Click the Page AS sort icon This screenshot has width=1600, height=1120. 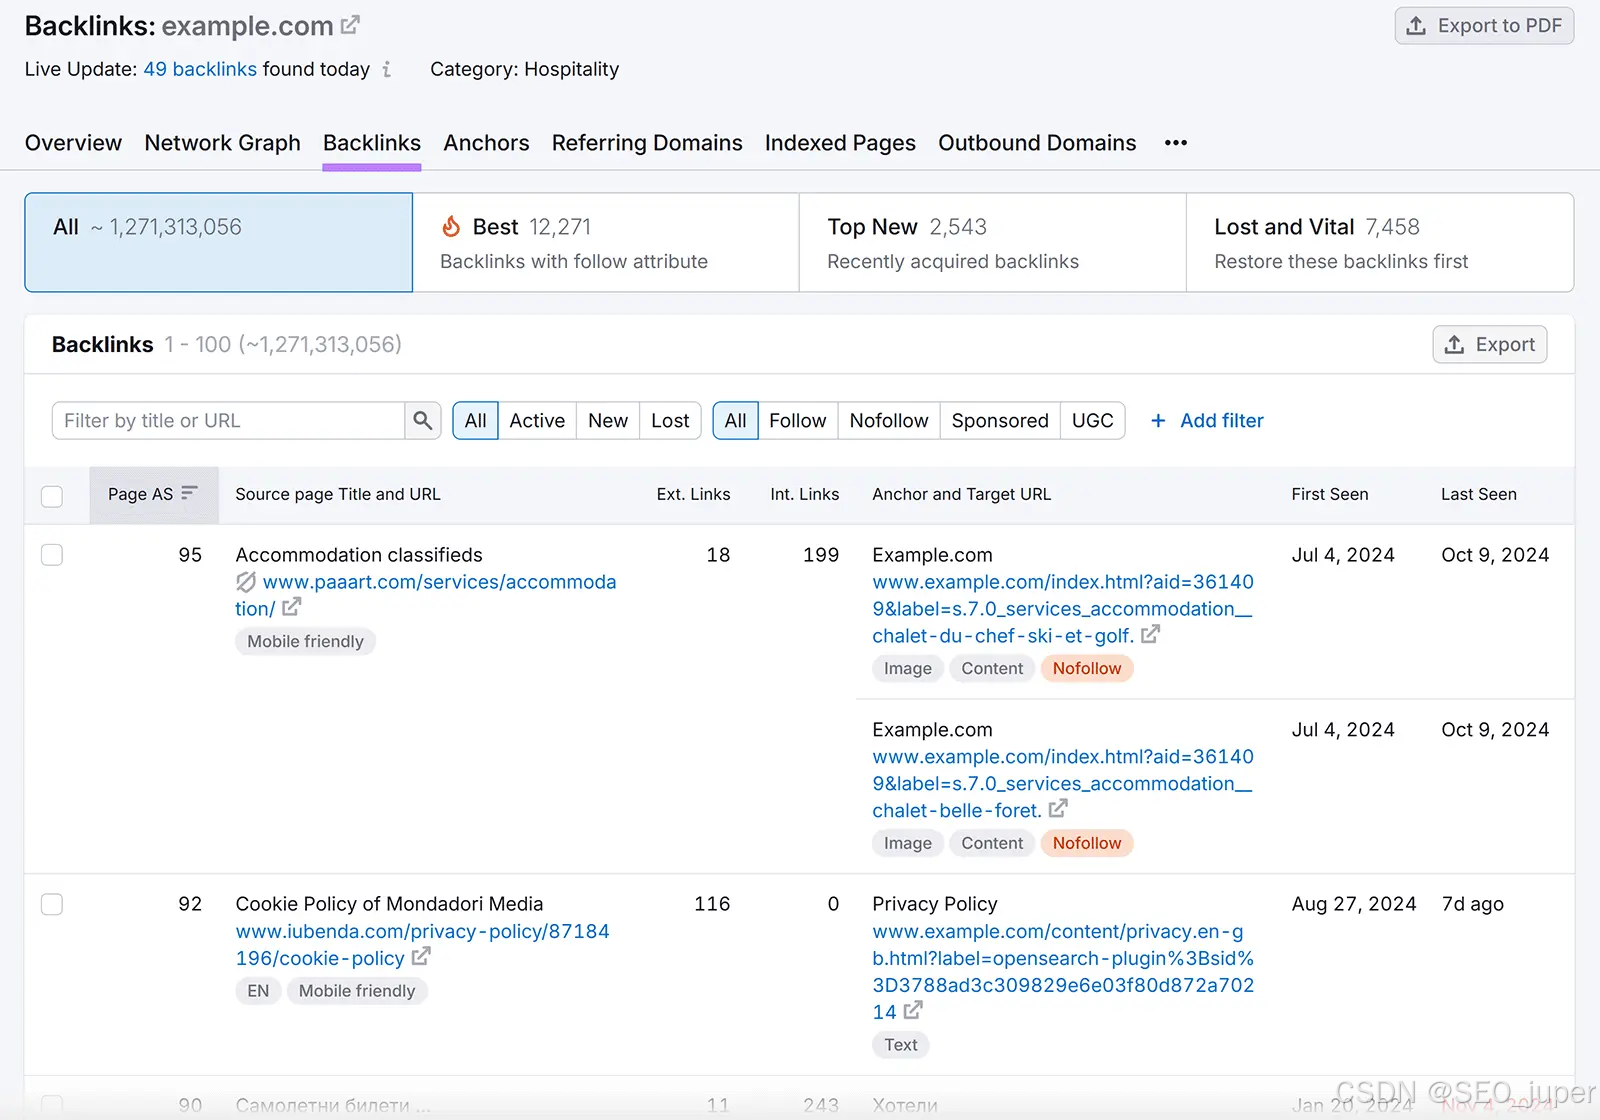[189, 493]
